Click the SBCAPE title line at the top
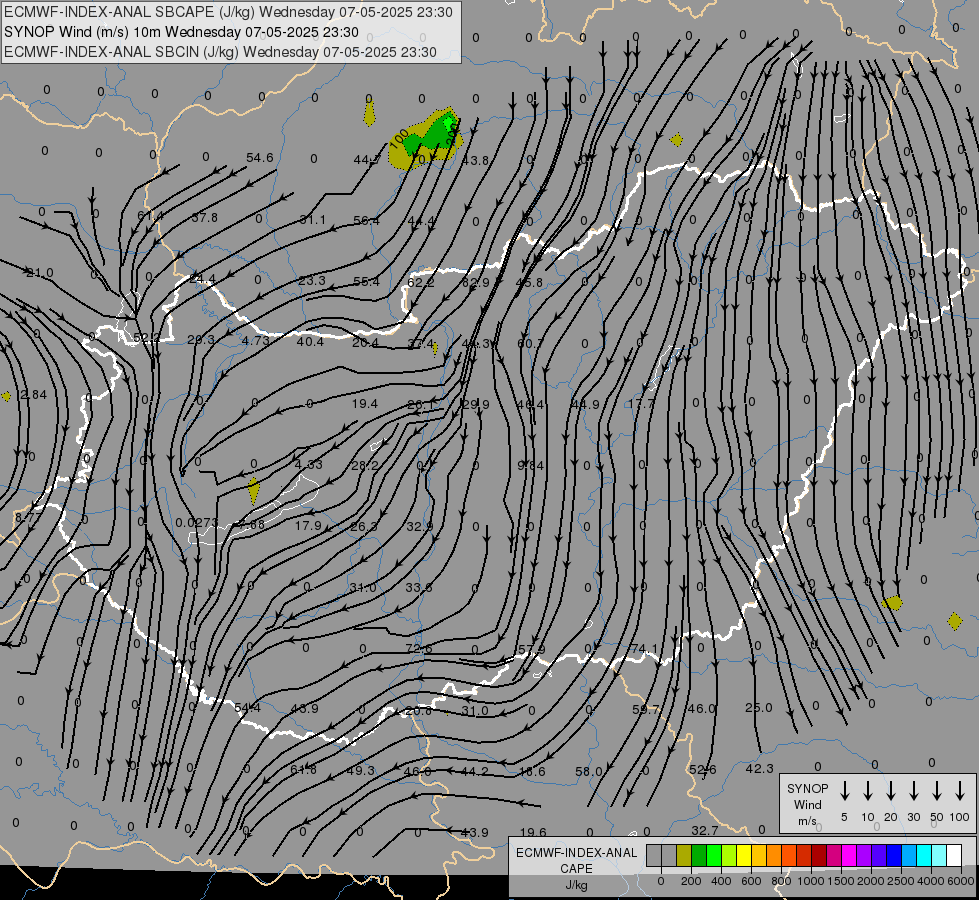 click(228, 12)
